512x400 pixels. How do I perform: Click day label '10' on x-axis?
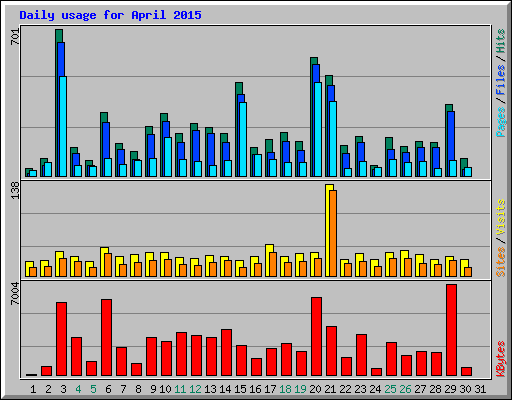(165, 389)
